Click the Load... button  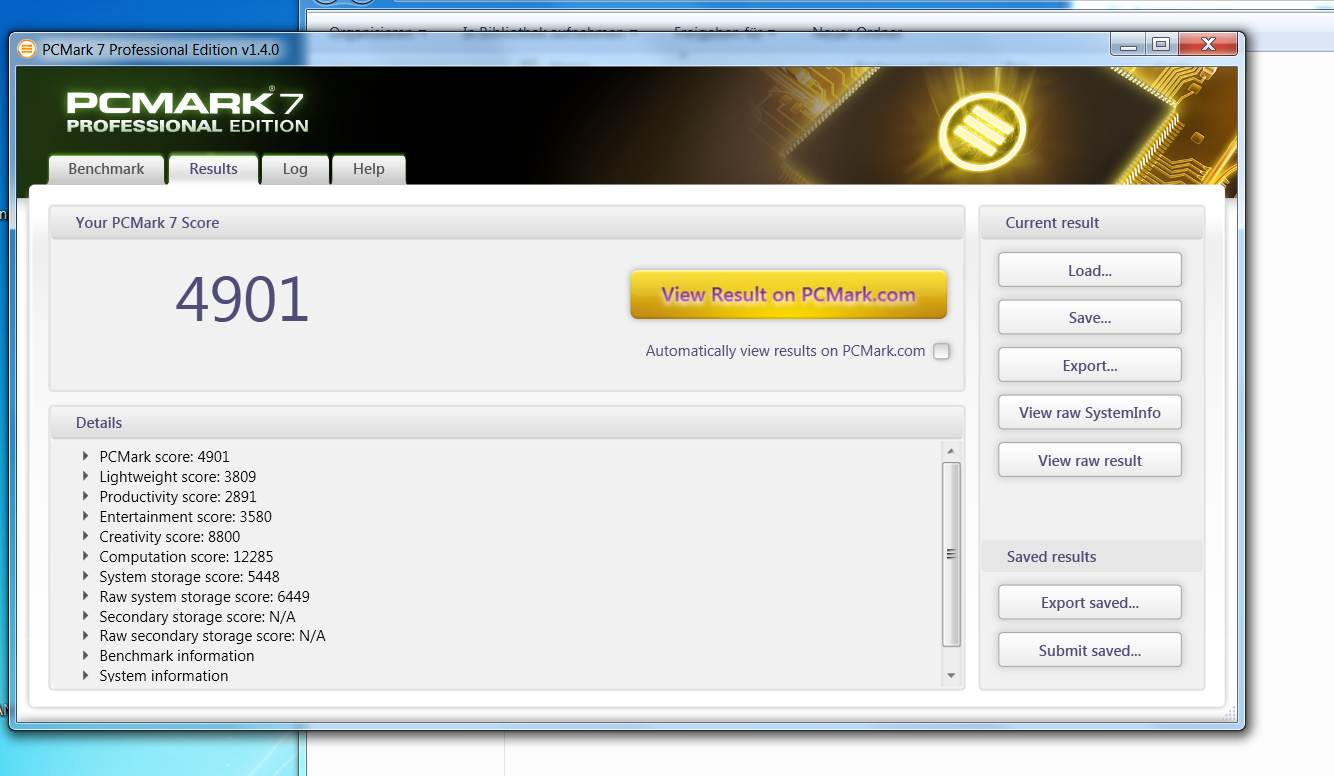[x=1090, y=270]
